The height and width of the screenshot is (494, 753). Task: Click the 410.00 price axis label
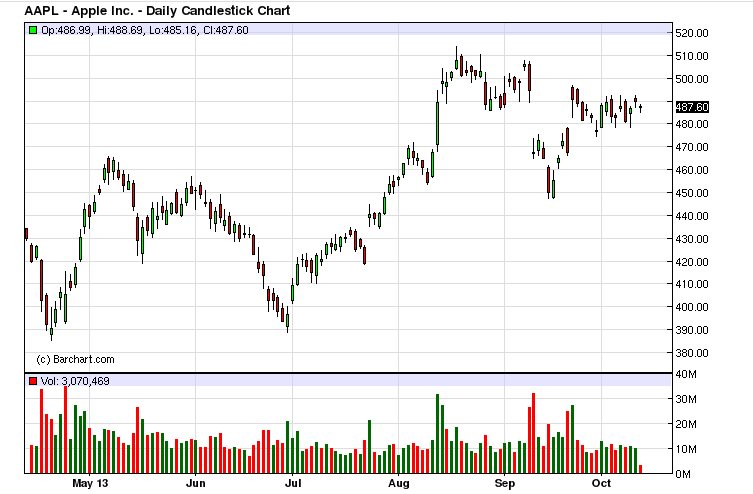coord(692,284)
